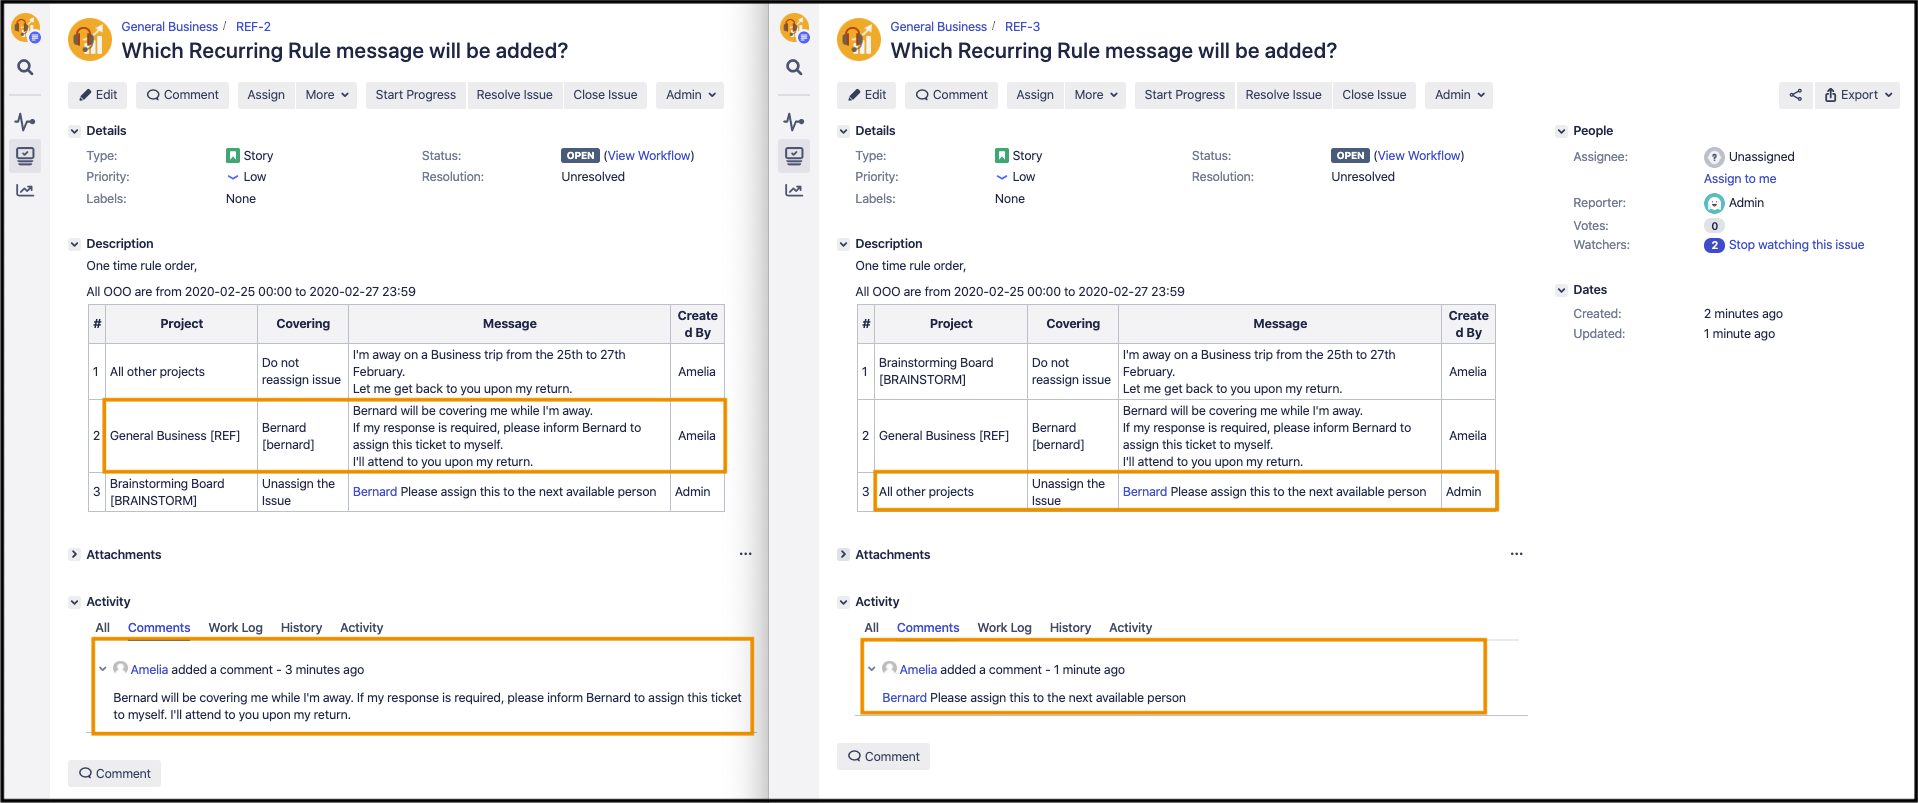The width and height of the screenshot is (1918, 803).
Task: Open the activity pulse icon in left sidebar
Action: (x=25, y=122)
